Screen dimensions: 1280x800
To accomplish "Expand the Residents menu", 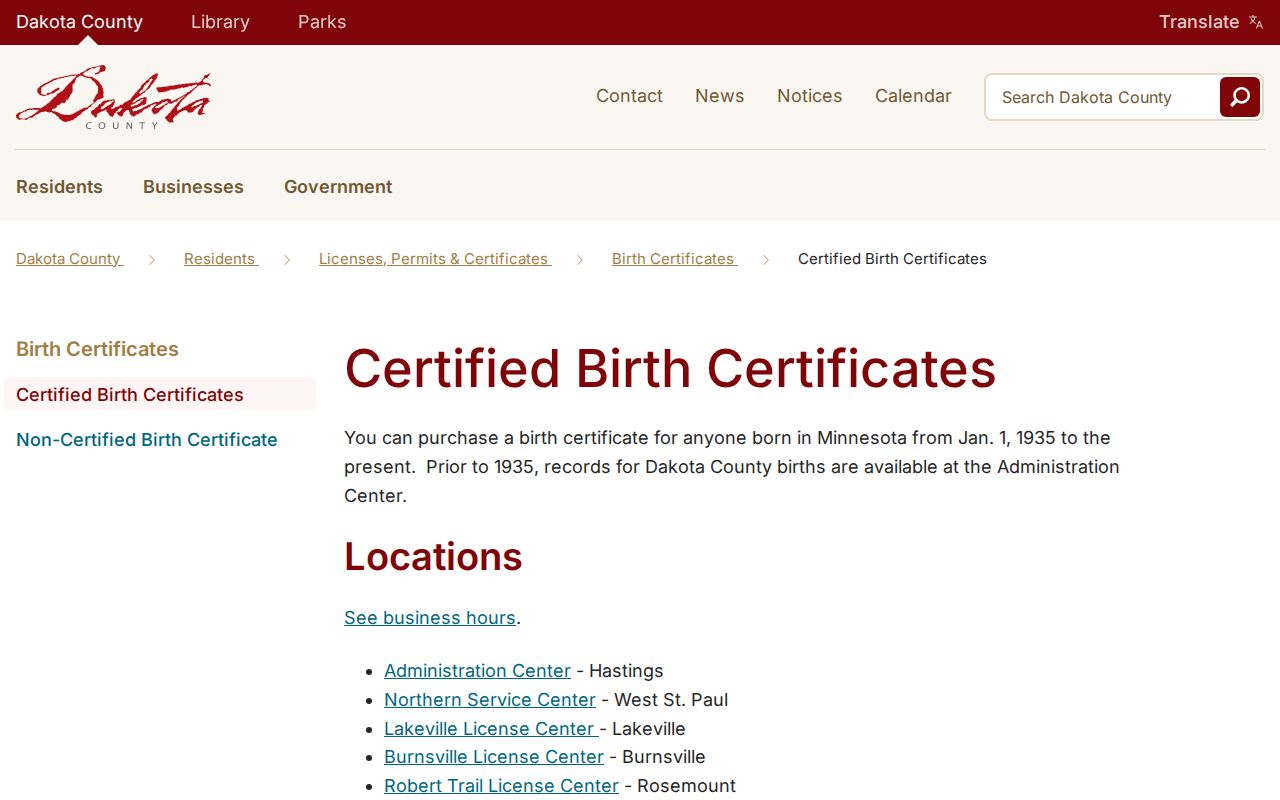I will point(59,187).
